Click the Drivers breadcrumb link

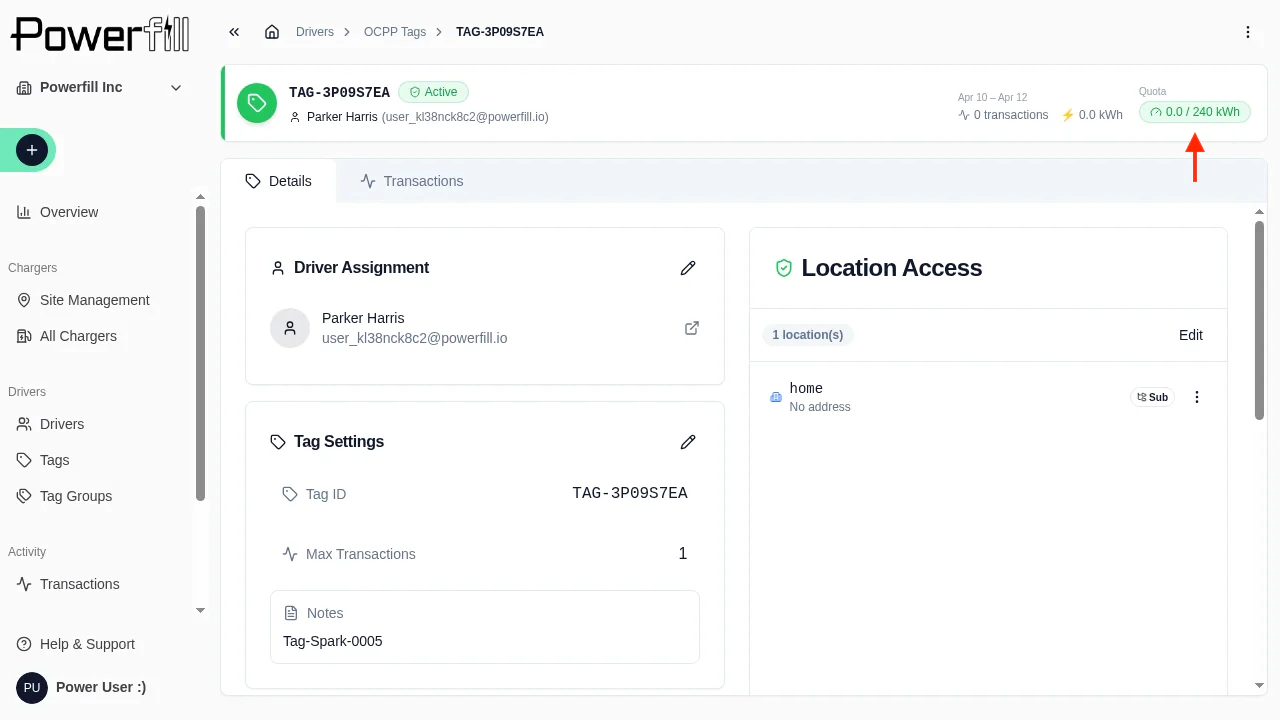(x=315, y=32)
